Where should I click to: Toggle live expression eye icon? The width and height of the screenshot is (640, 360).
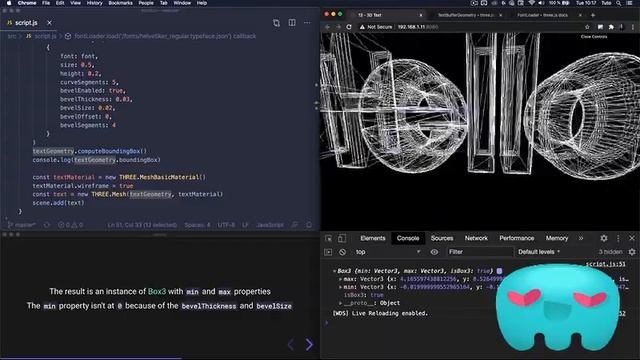pos(434,252)
